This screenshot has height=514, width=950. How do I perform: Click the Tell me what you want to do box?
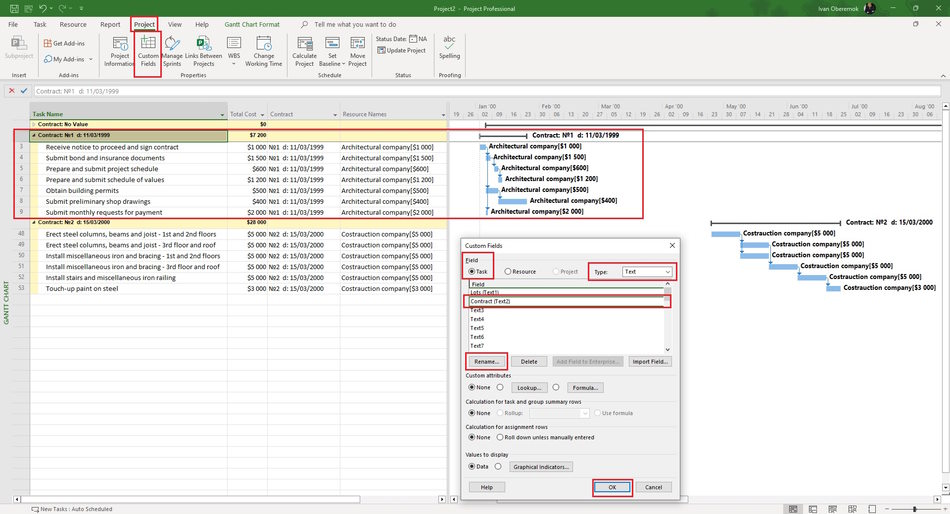coord(355,25)
